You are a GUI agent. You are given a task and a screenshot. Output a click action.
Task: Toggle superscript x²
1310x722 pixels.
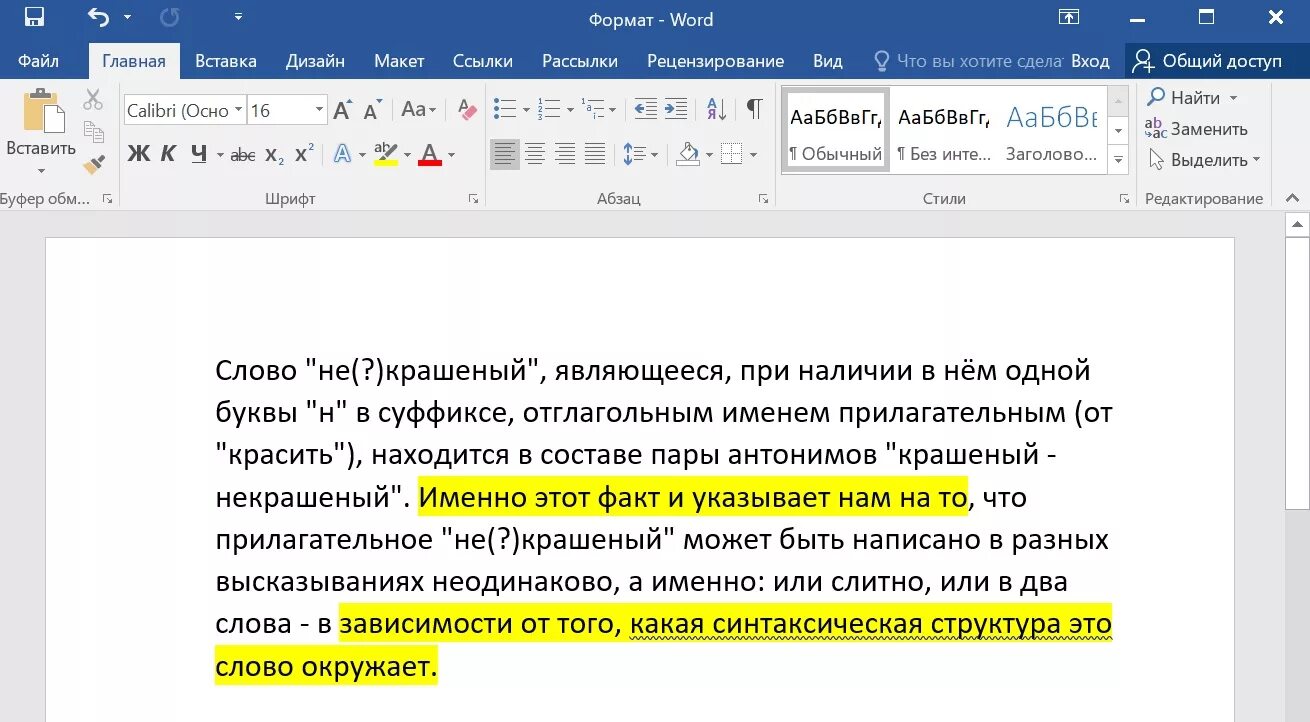[304, 154]
